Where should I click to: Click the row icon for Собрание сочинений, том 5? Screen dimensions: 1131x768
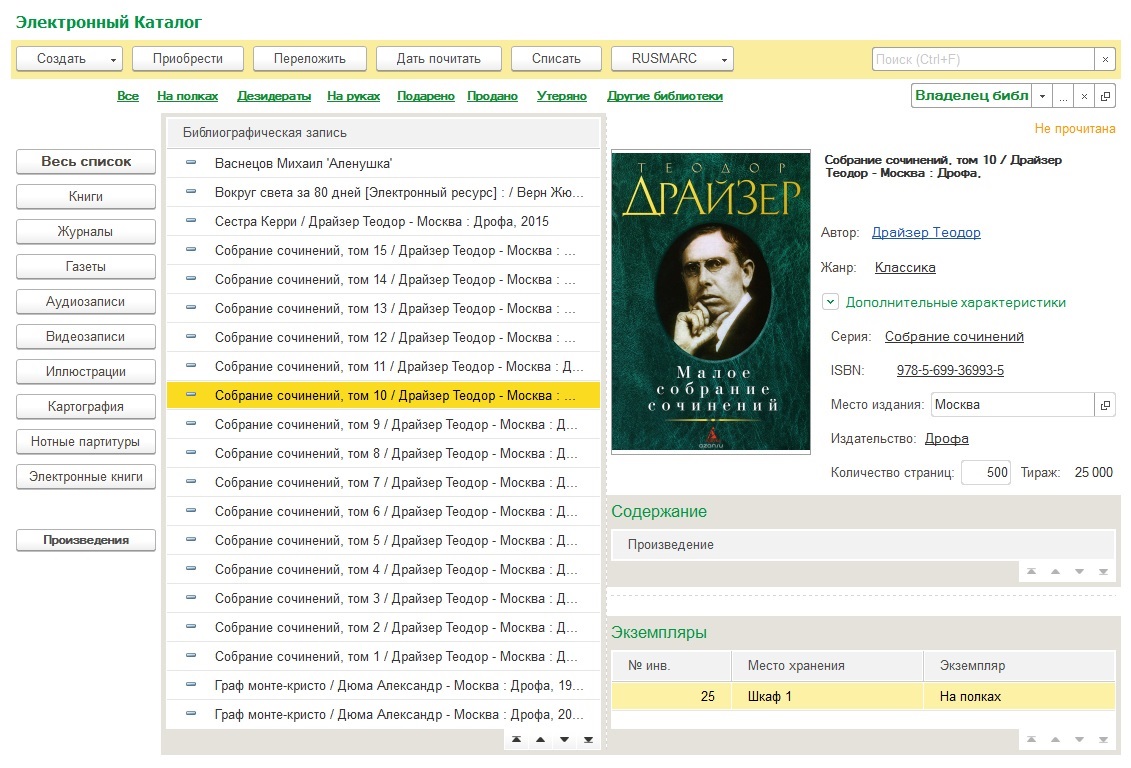pyautogui.click(x=191, y=539)
